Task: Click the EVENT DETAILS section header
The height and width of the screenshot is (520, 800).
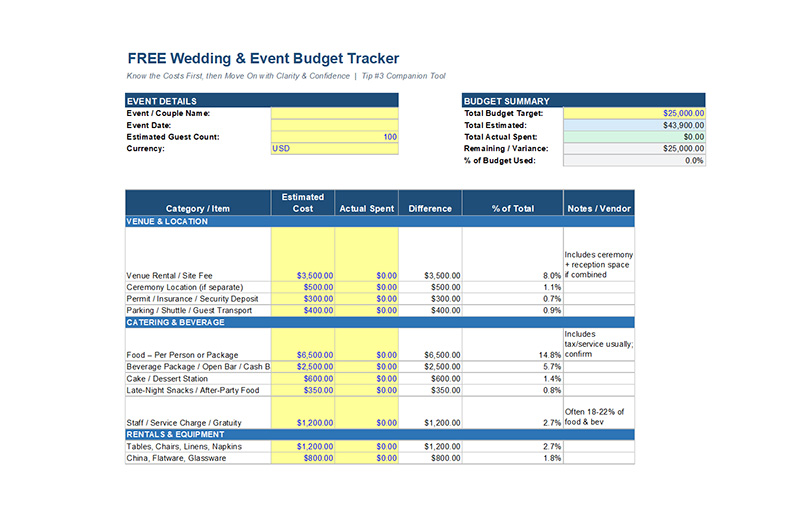Action: click(x=262, y=101)
